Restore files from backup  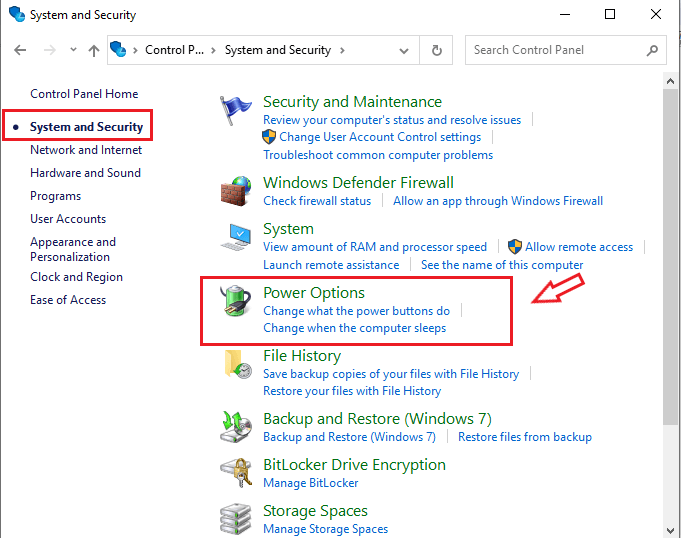(525, 437)
